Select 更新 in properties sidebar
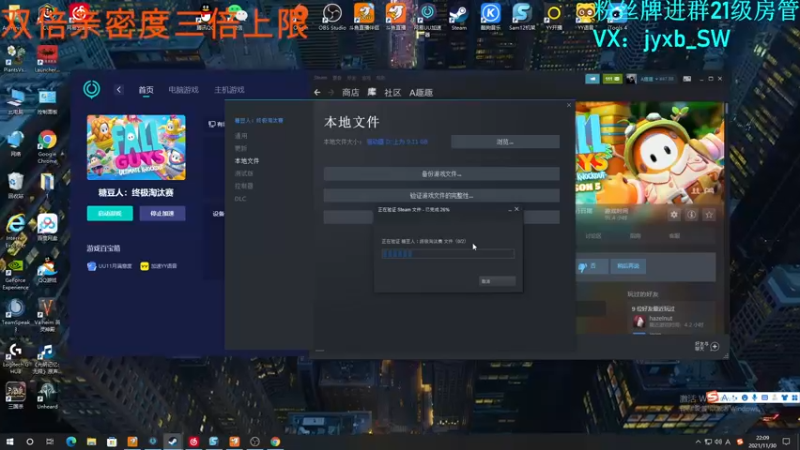This screenshot has width=800, height=450. coord(241,148)
